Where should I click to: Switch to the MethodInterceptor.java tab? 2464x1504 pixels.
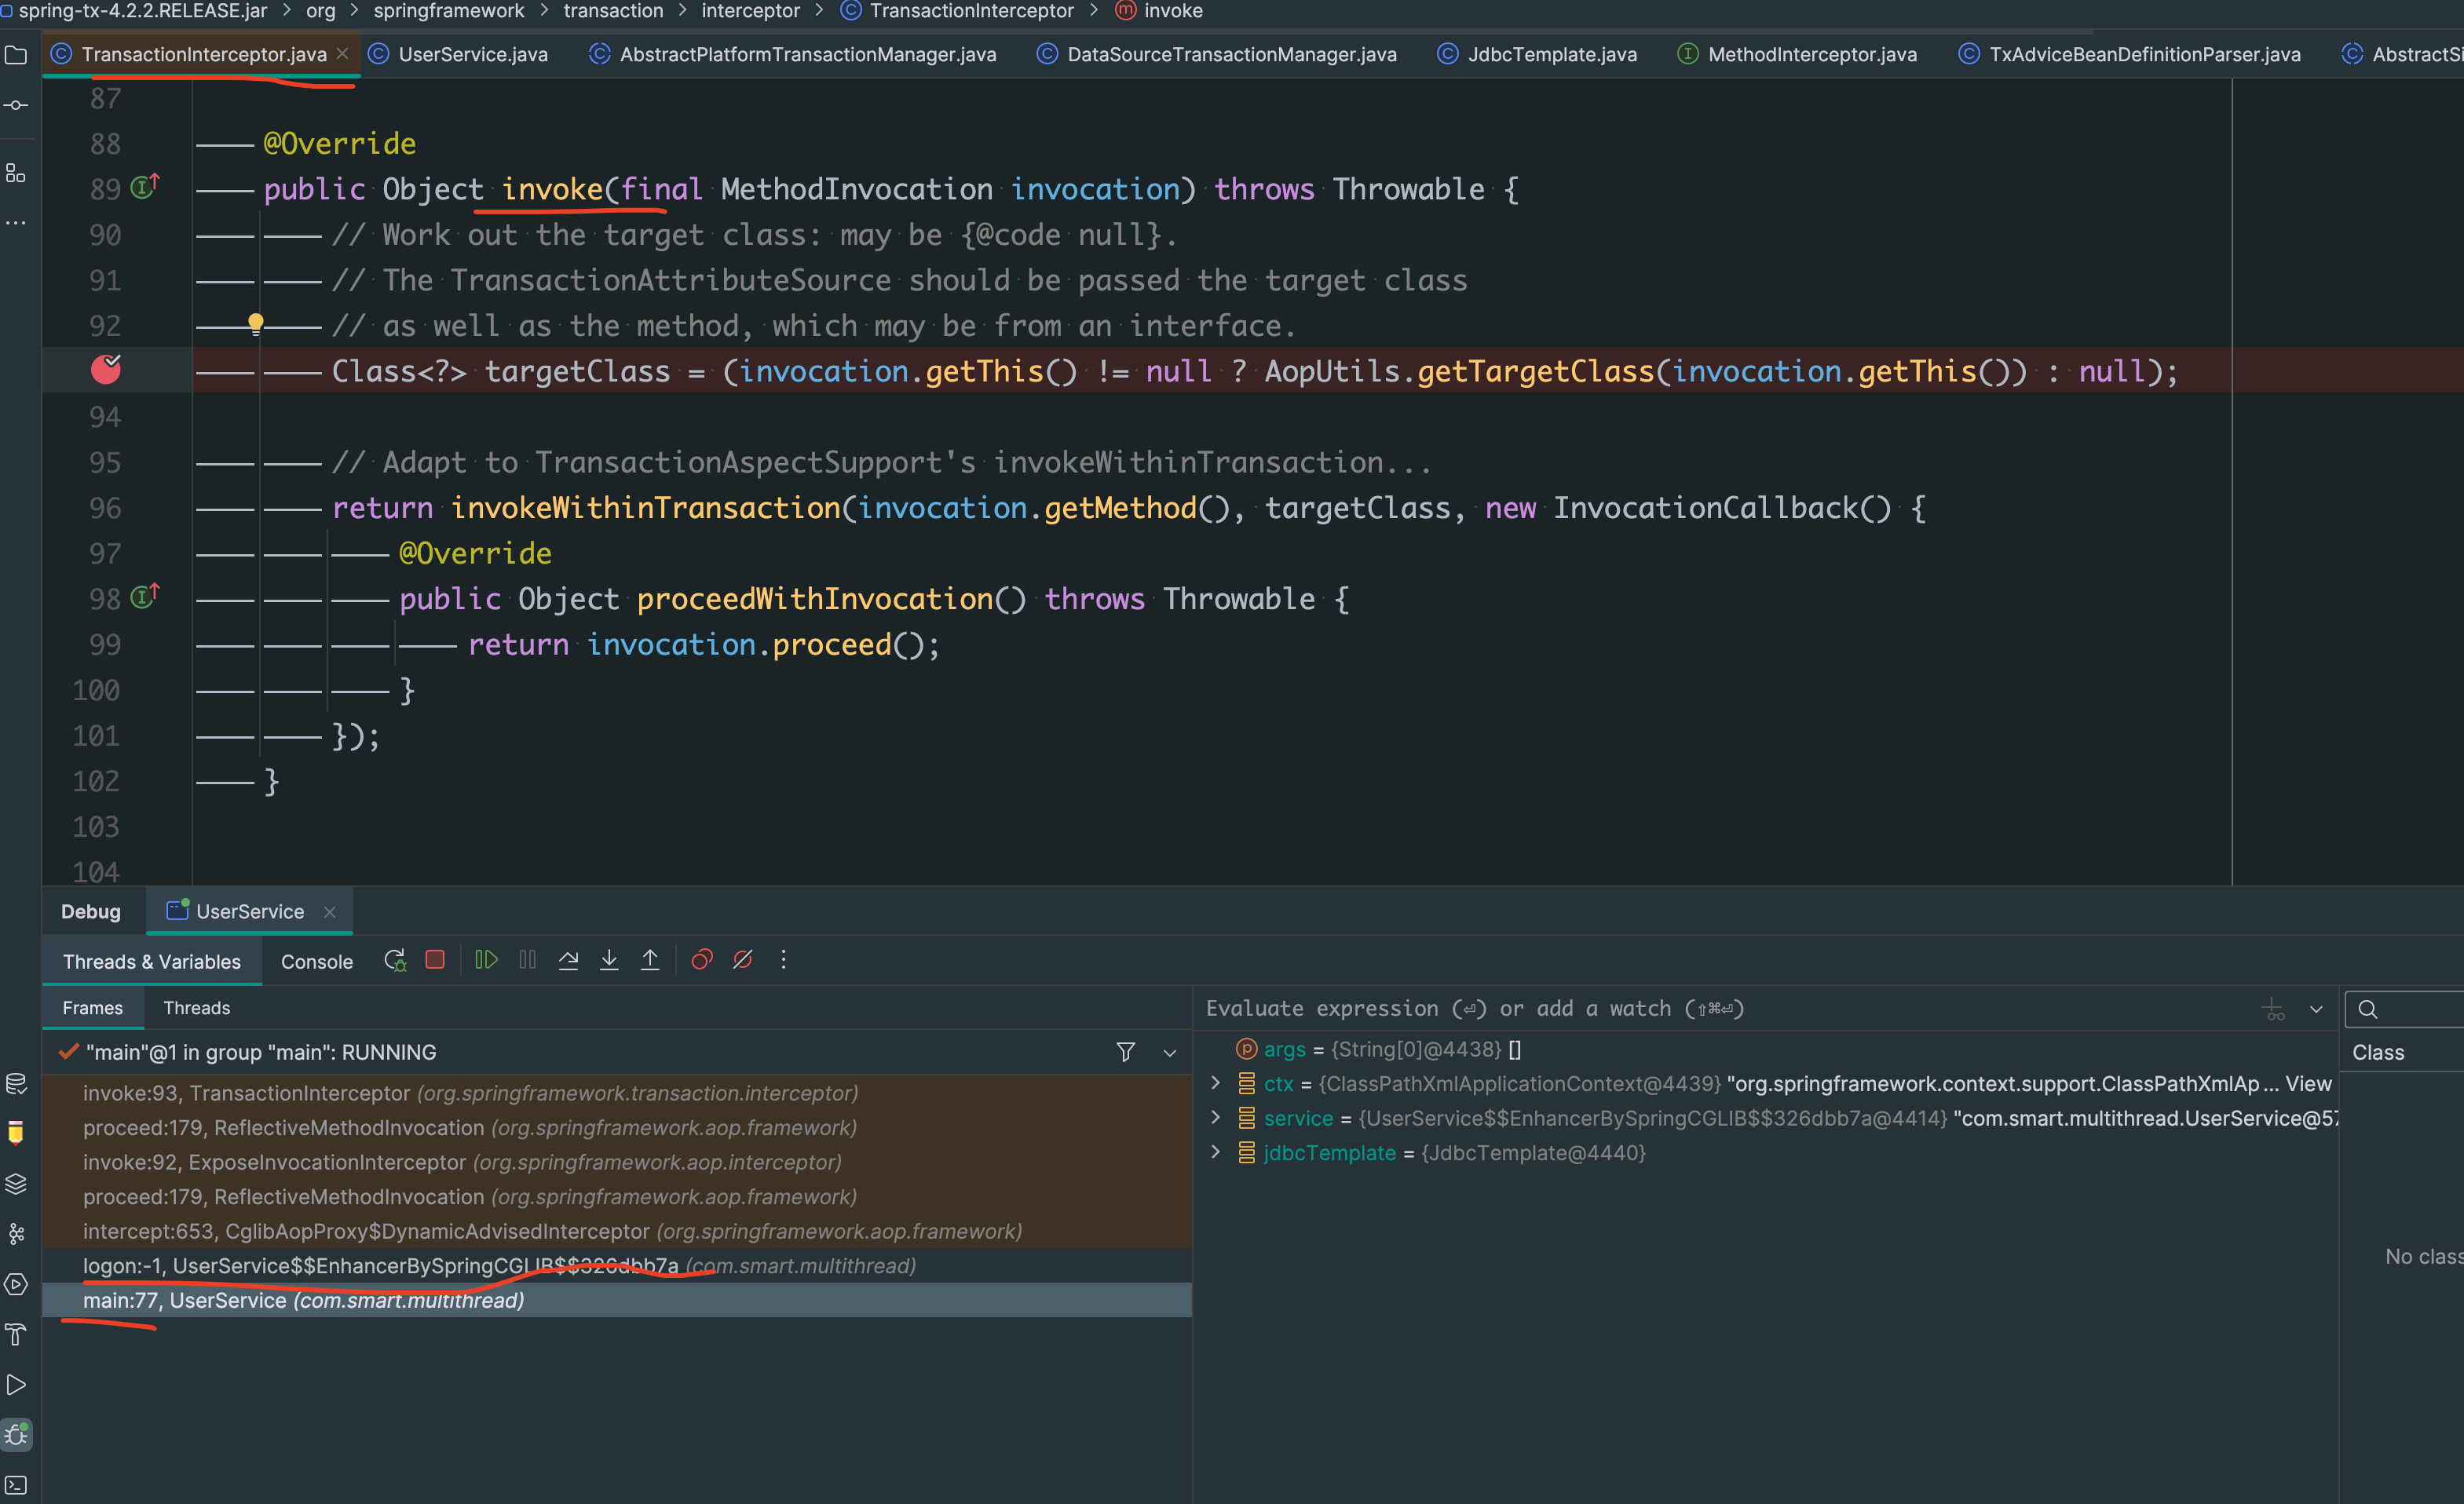click(x=1798, y=54)
